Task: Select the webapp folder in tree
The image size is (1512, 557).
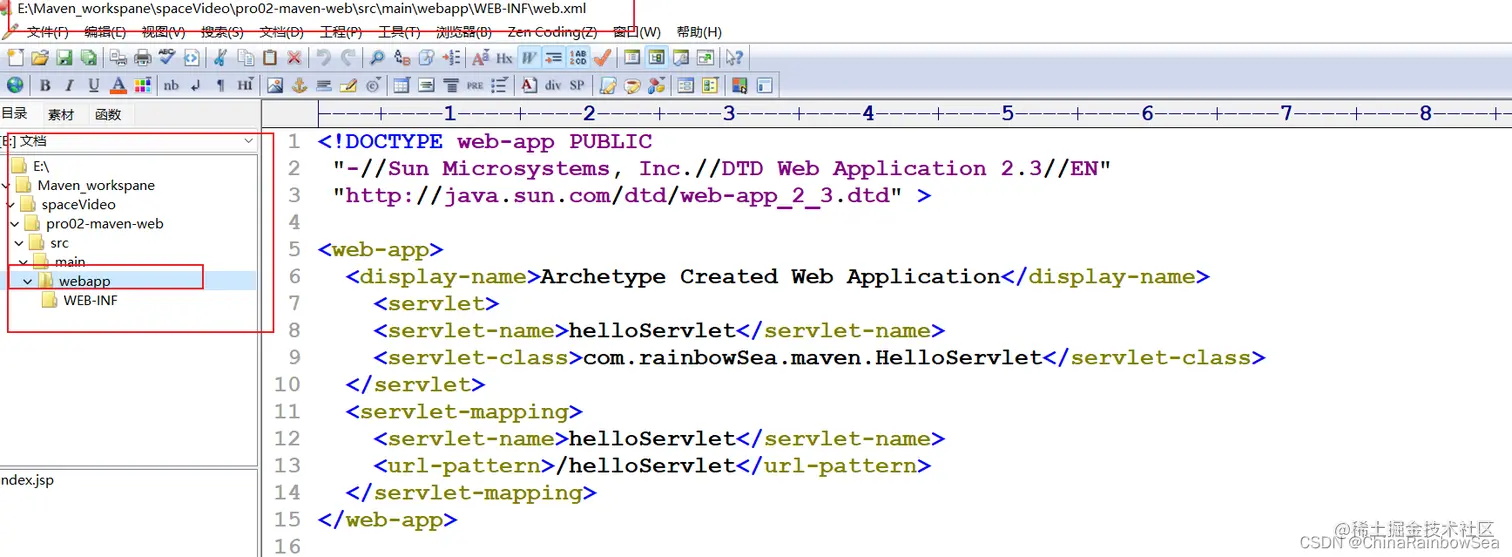Action: tap(84, 281)
